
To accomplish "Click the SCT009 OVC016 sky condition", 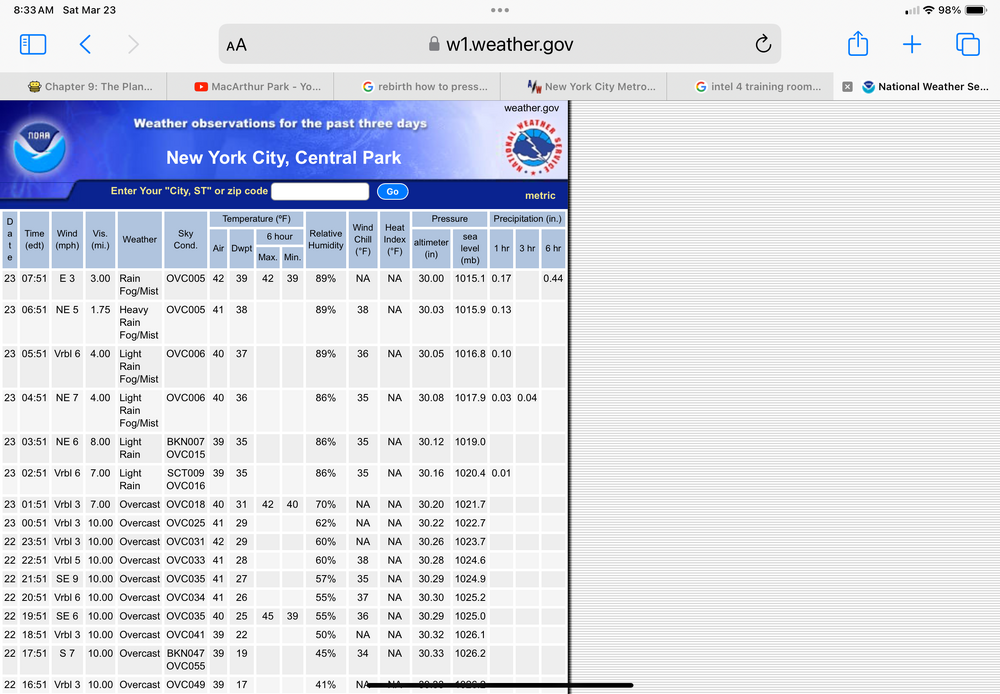I will 186,479.
